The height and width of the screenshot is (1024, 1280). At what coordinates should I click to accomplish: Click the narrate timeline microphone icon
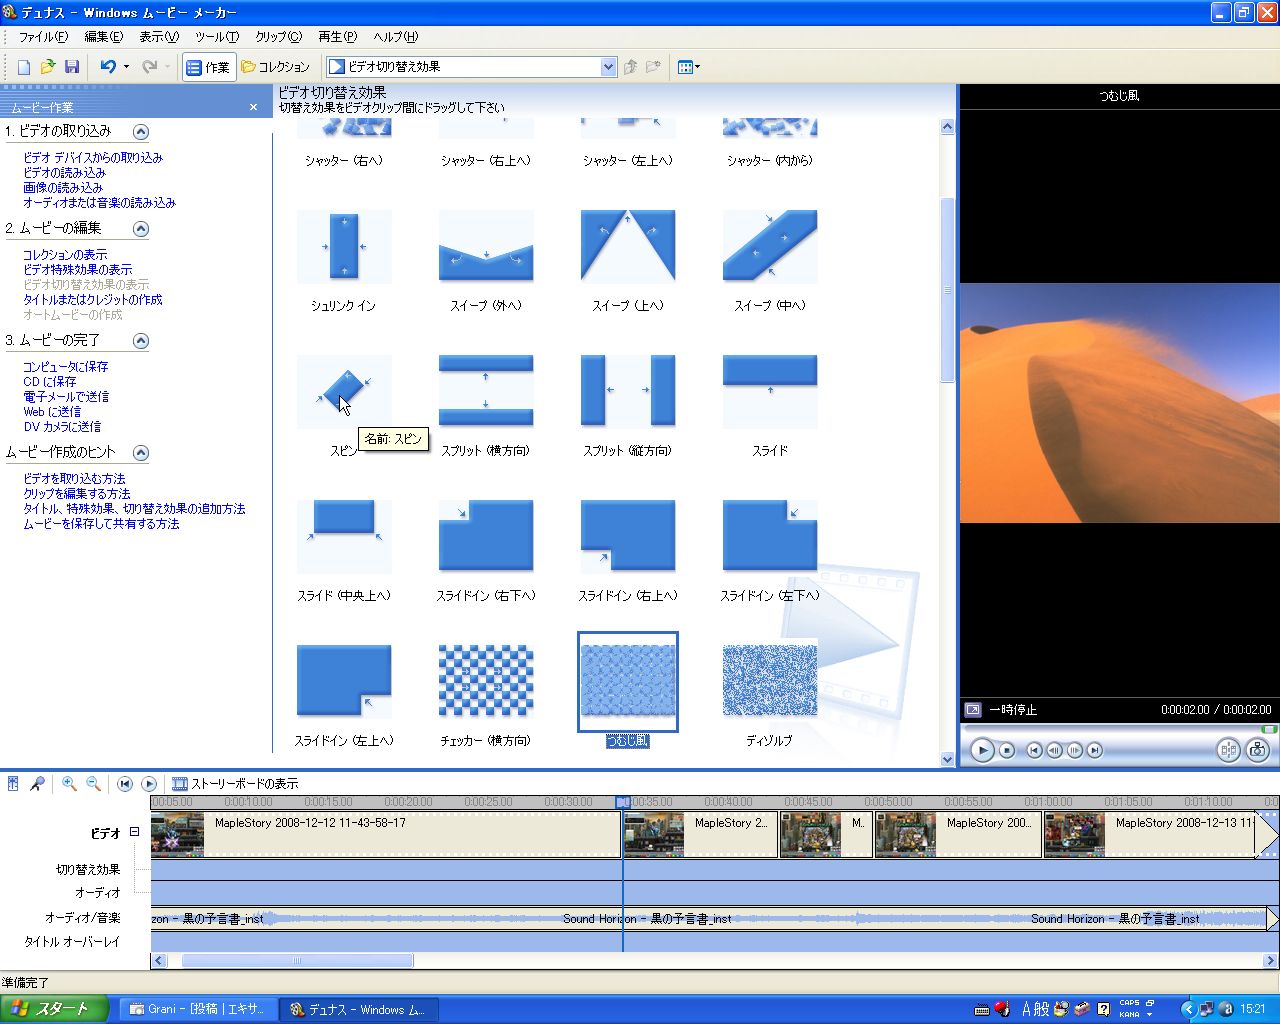click(x=37, y=784)
